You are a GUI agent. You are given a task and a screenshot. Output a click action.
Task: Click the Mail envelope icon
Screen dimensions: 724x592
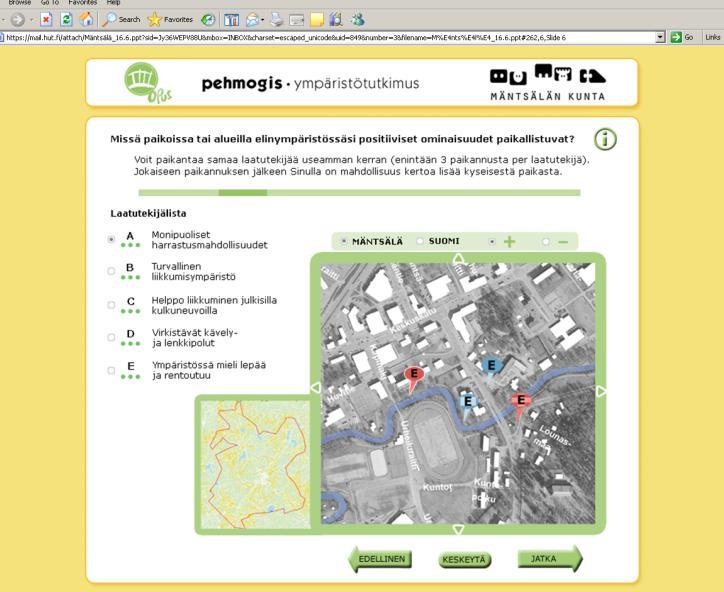253,19
